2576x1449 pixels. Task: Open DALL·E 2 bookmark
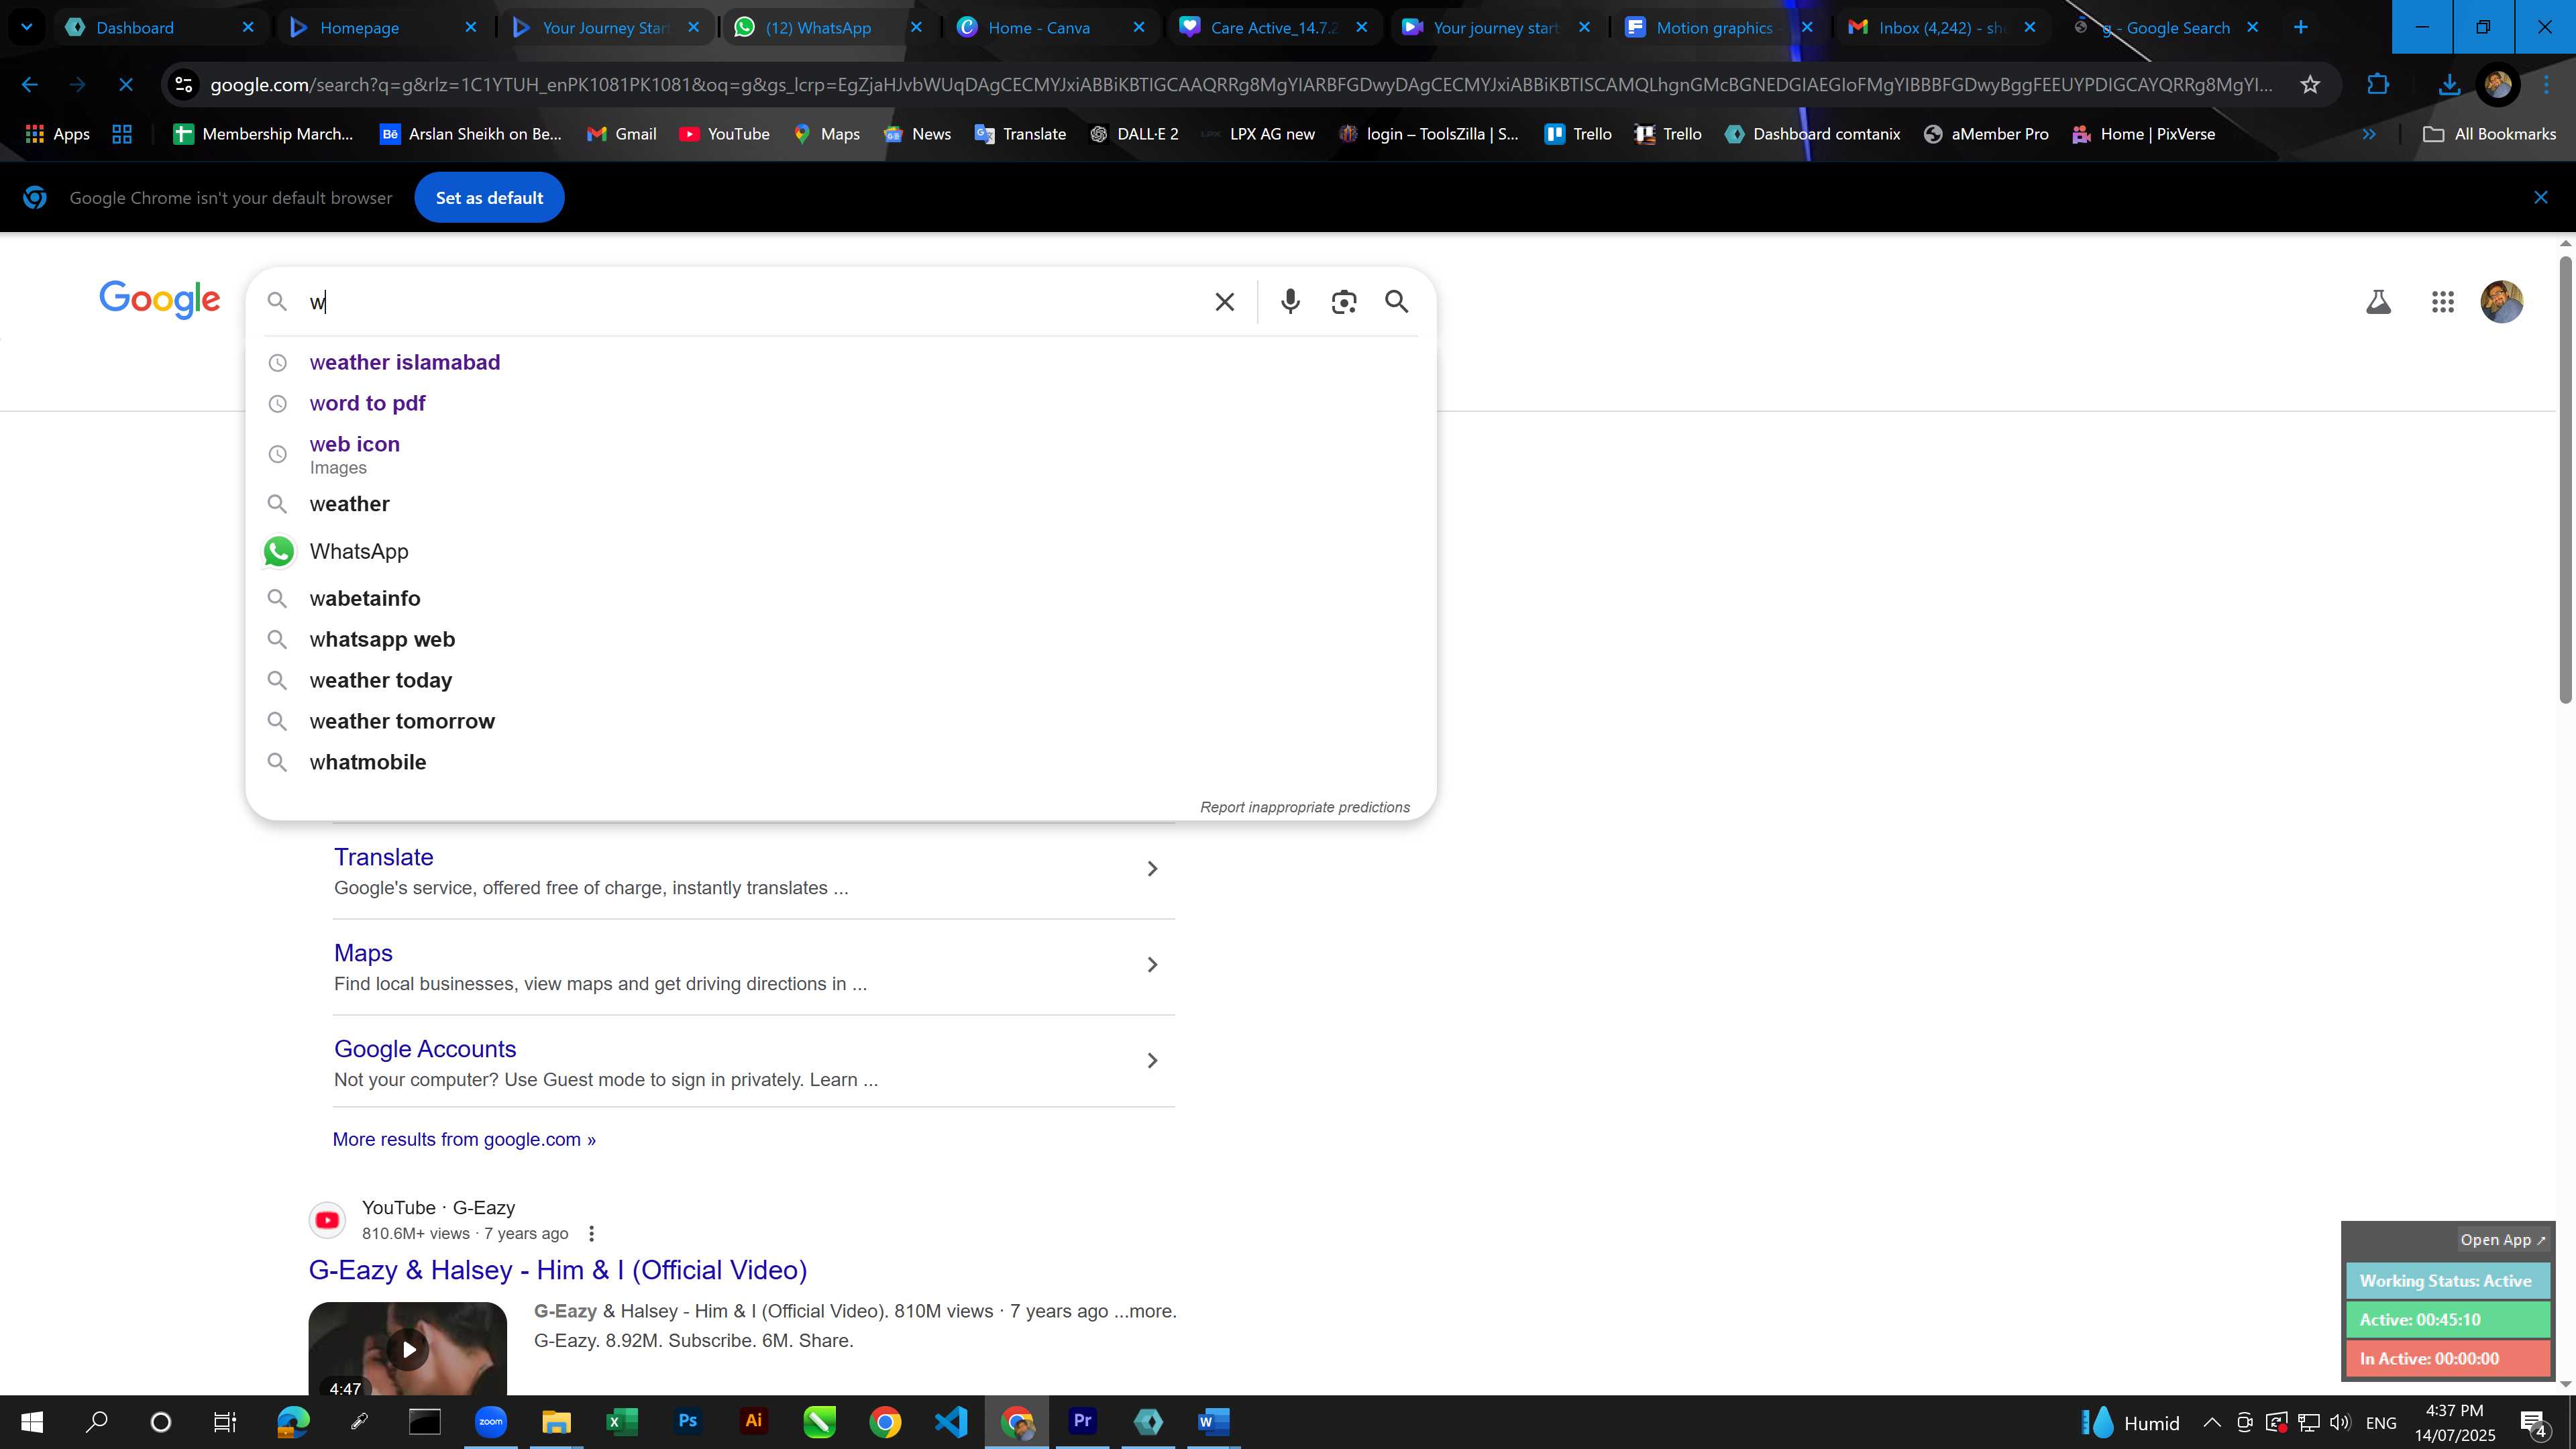tap(1134, 134)
